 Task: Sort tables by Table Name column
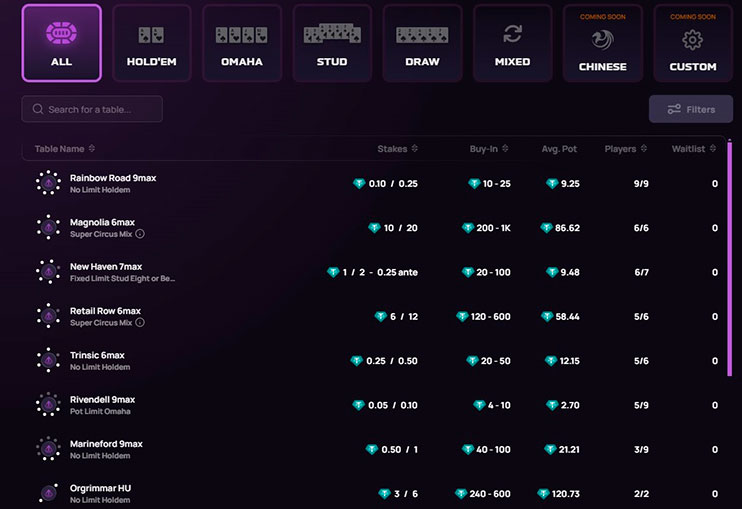coord(64,149)
